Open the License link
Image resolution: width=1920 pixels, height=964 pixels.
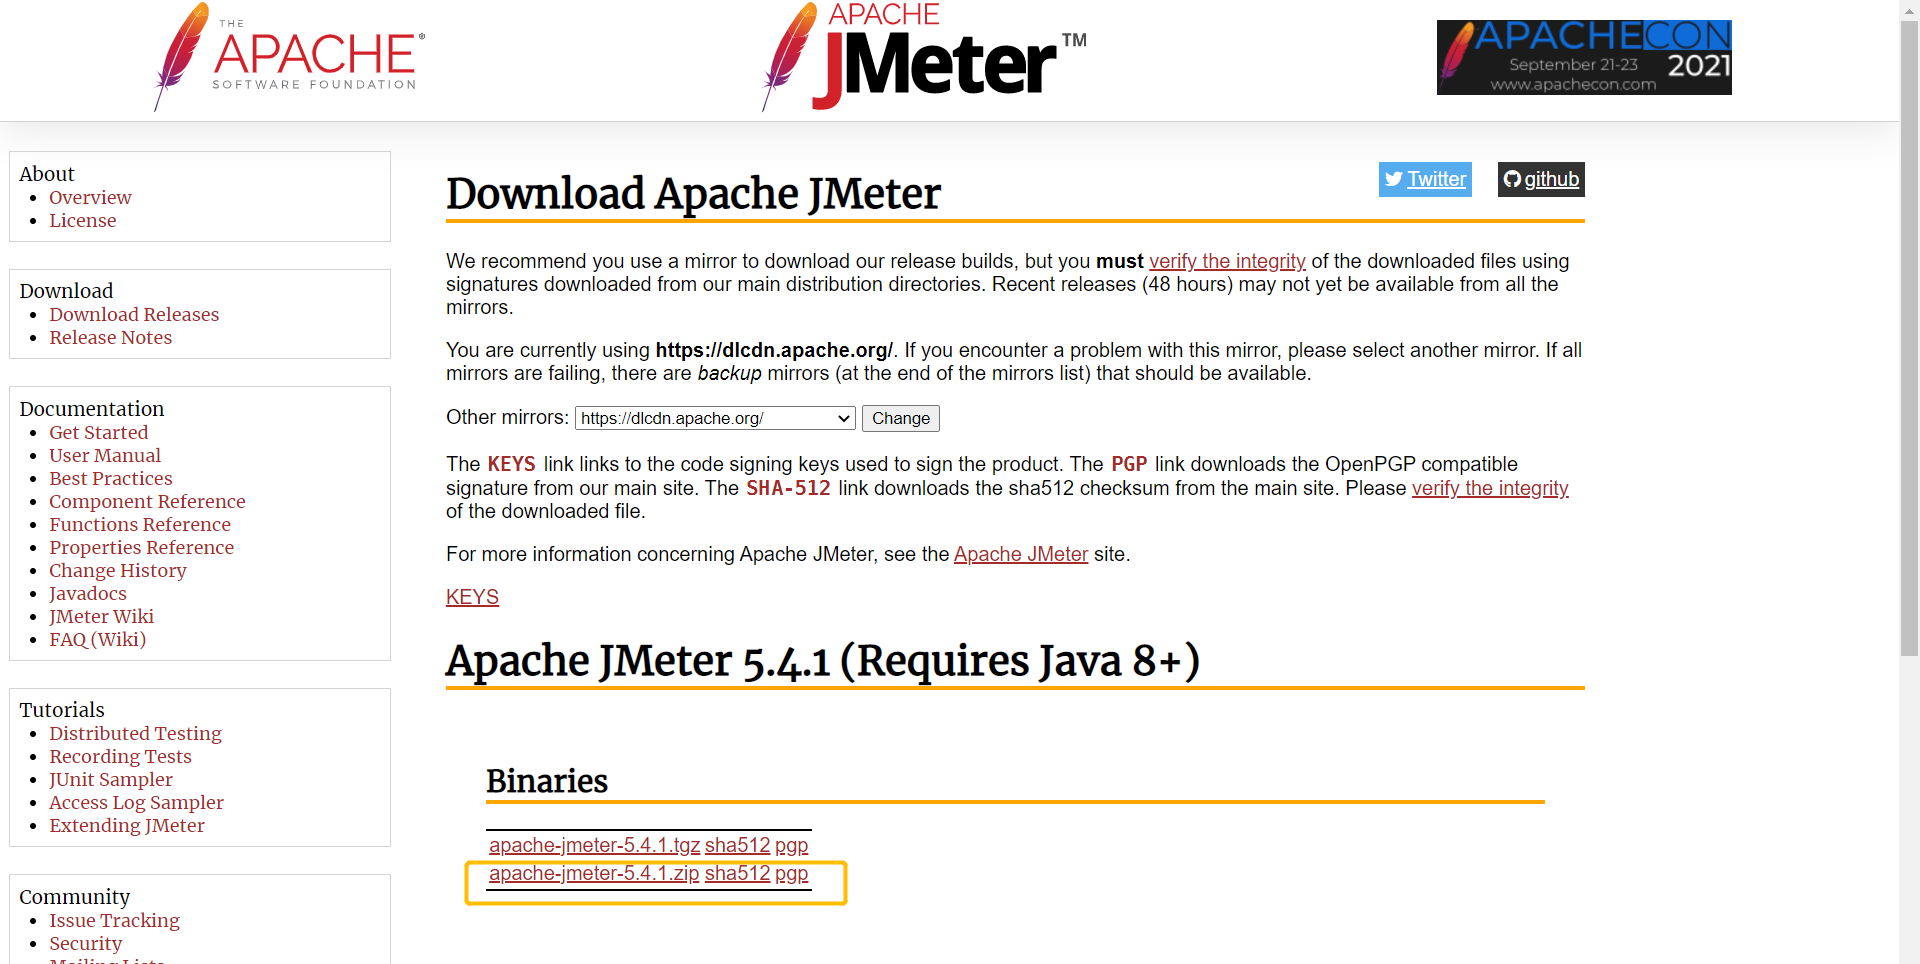(83, 220)
